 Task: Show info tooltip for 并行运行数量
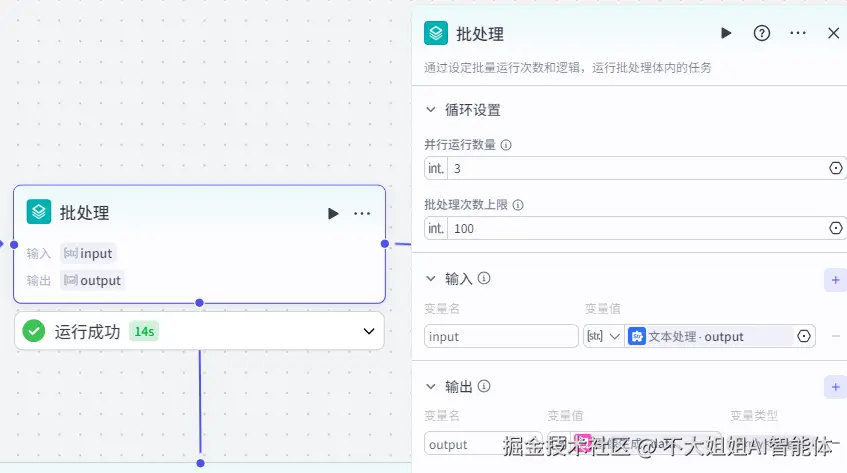506,145
